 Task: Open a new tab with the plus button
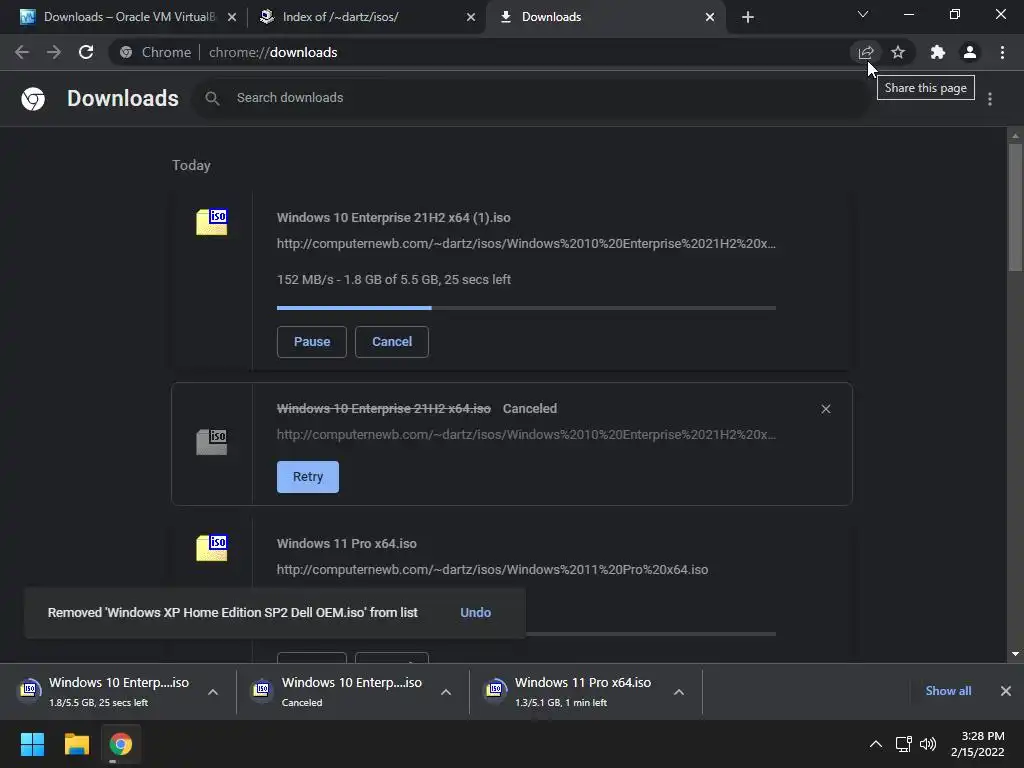(748, 17)
